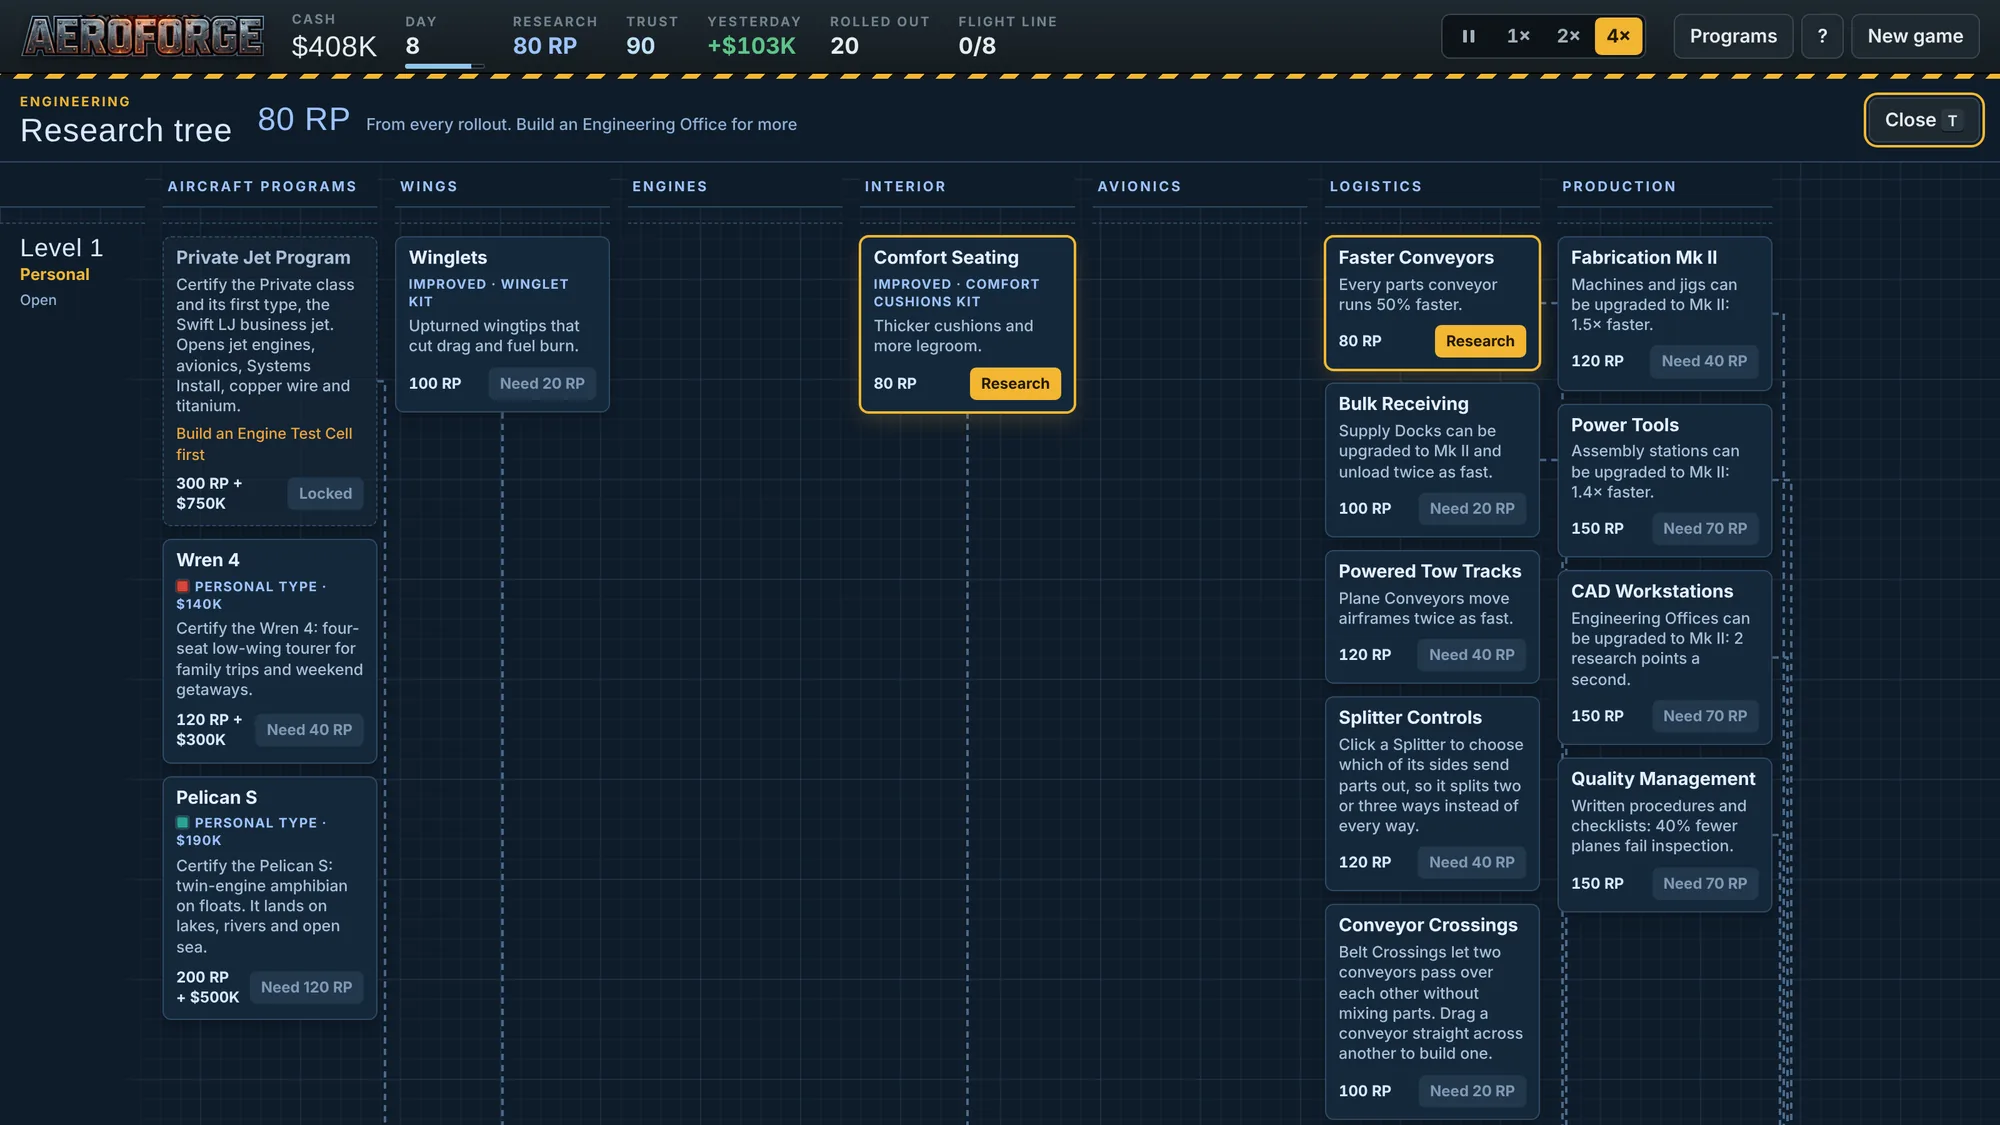Click the Level 1 row label
2000x1125 pixels.
coord(62,248)
